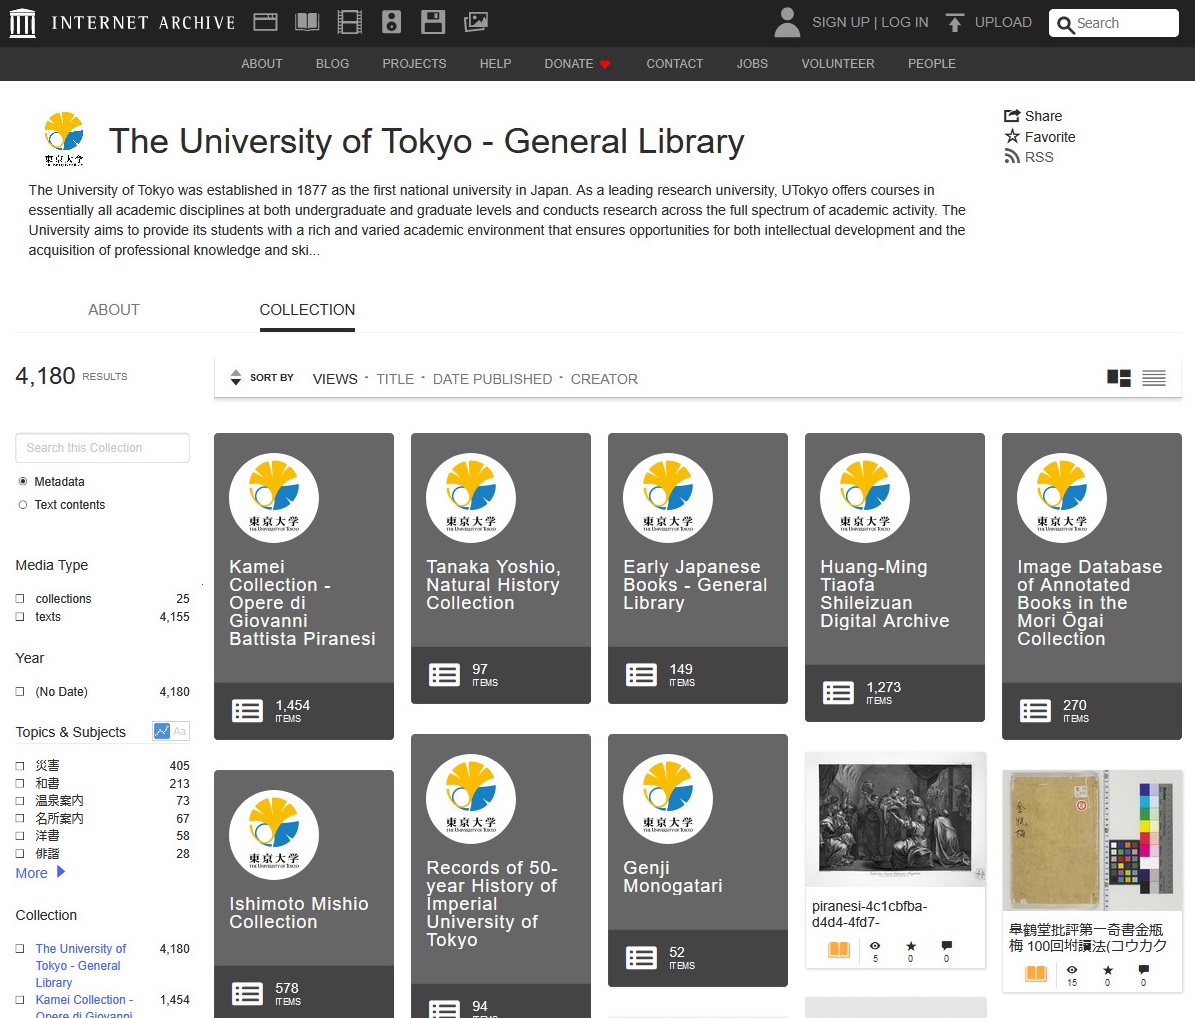The height and width of the screenshot is (1018, 1195).
Task: Check the 名所案内 topic checkbox
Action: [20, 818]
